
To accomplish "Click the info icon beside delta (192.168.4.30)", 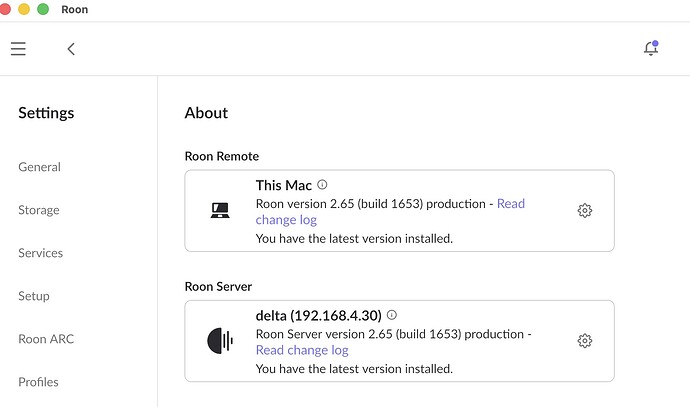I will 392,315.
